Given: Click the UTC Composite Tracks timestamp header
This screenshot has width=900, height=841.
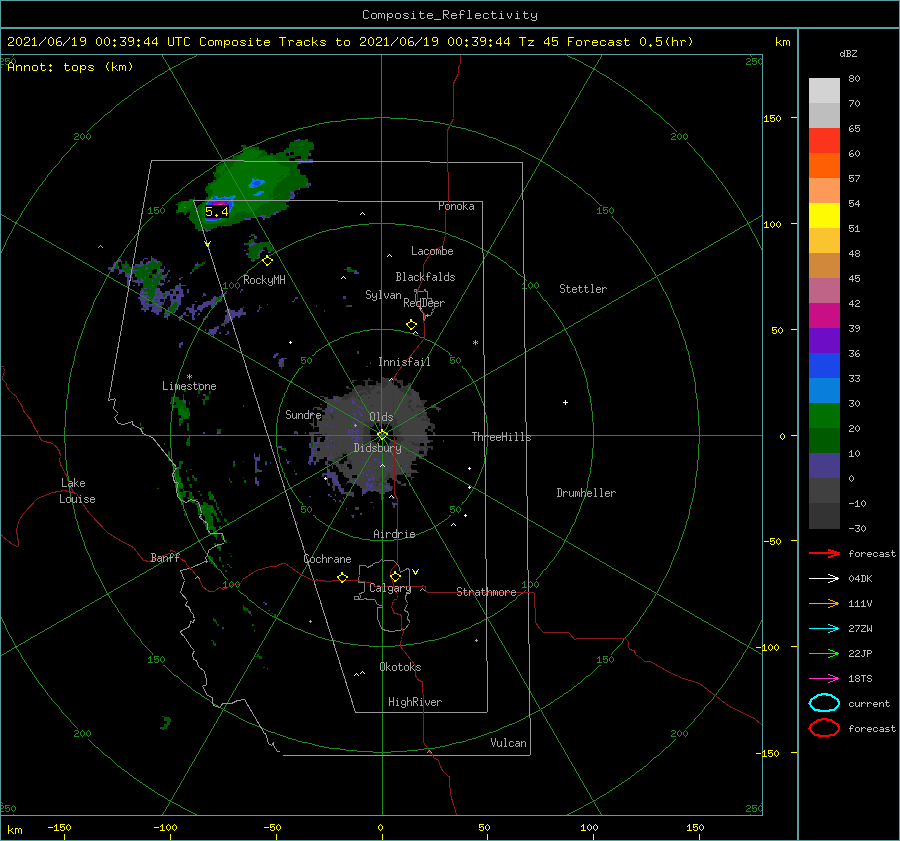Looking at the screenshot, I should [x=350, y=42].
